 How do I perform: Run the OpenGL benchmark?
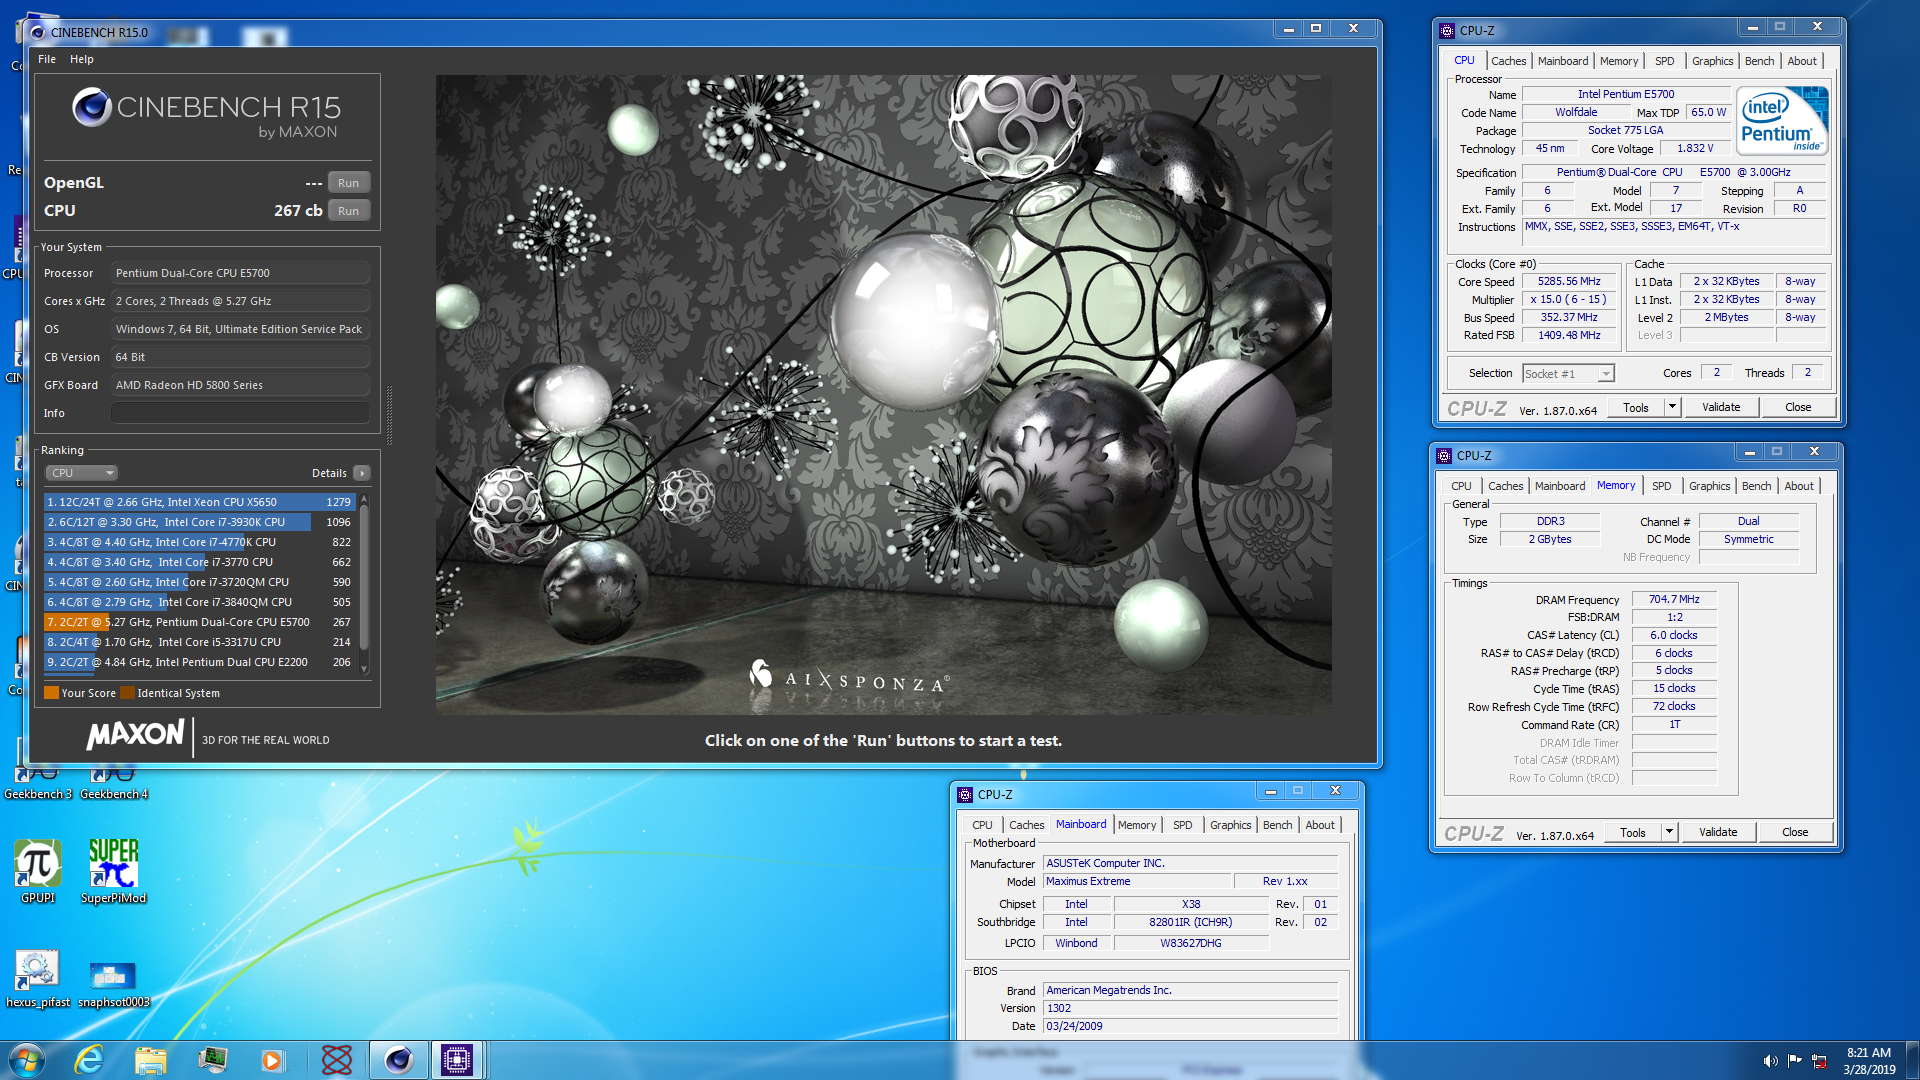pyautogui.click(x=348, y=183)
